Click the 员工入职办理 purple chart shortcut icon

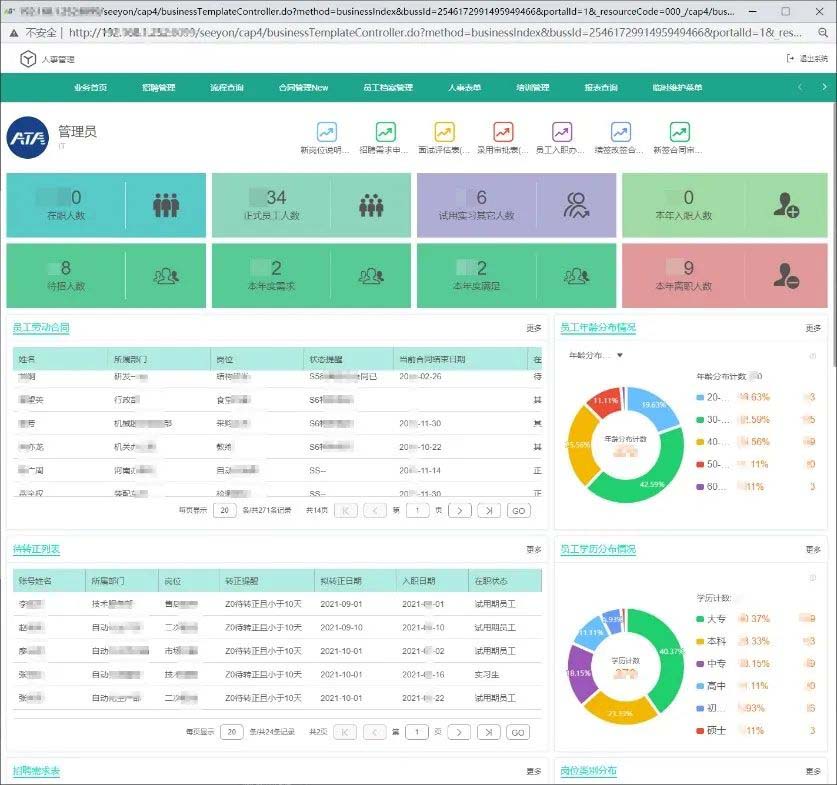[x=562, y=132]
